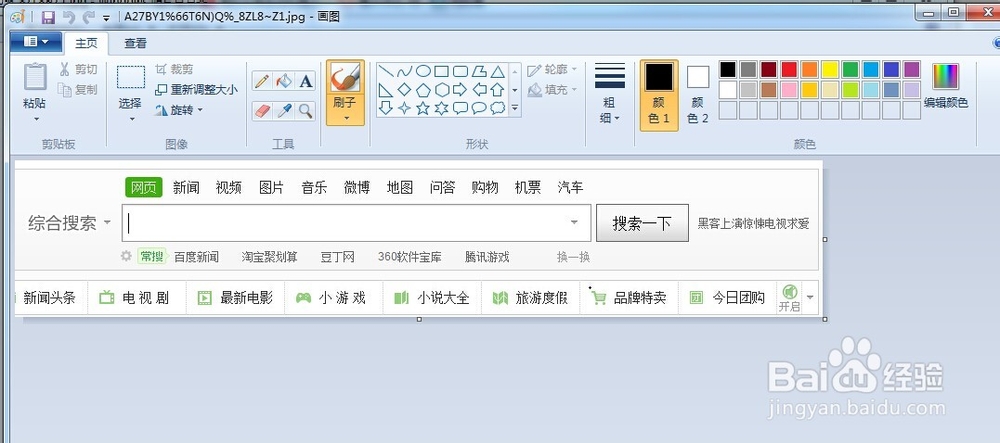Image resolution: width=1000 pixels, height=443 pixels.
Task: Pick the yellow color swatch
Action: pos(830,69)
